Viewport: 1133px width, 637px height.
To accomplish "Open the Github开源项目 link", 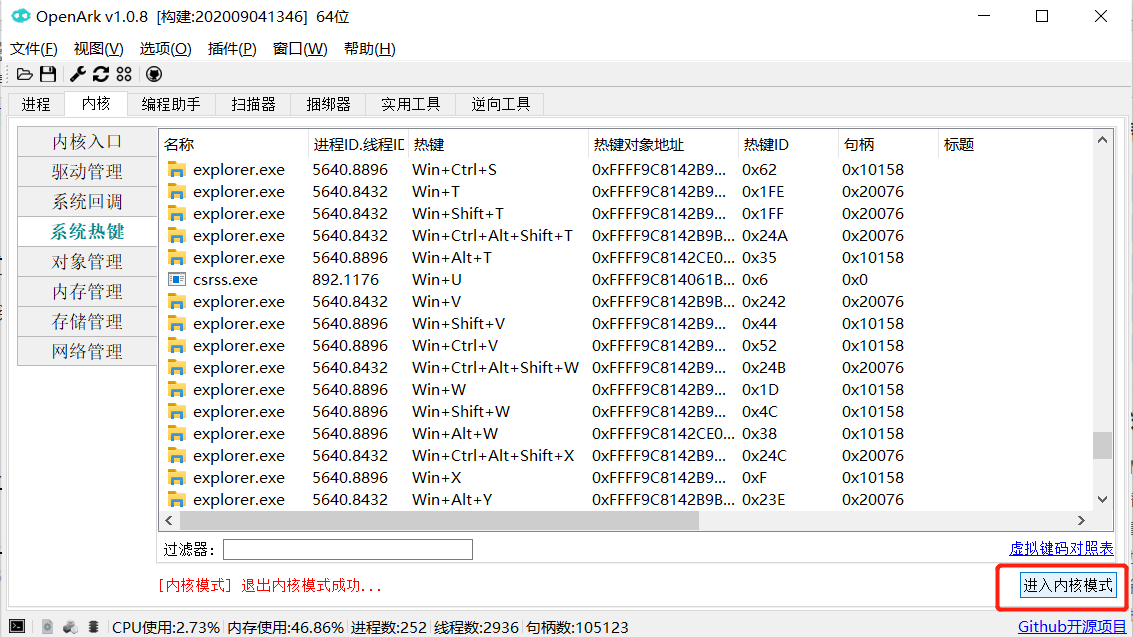I will [1072, 626].
